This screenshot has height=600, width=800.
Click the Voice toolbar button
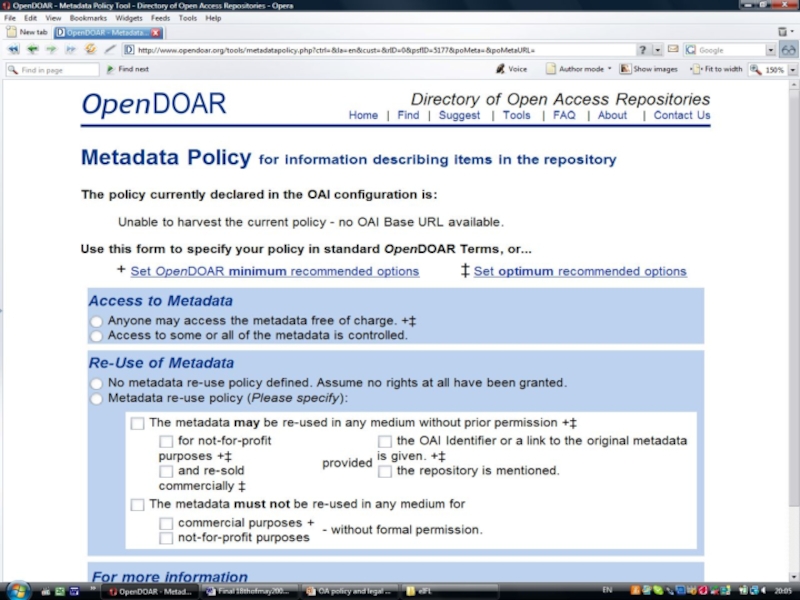(512, 69)
